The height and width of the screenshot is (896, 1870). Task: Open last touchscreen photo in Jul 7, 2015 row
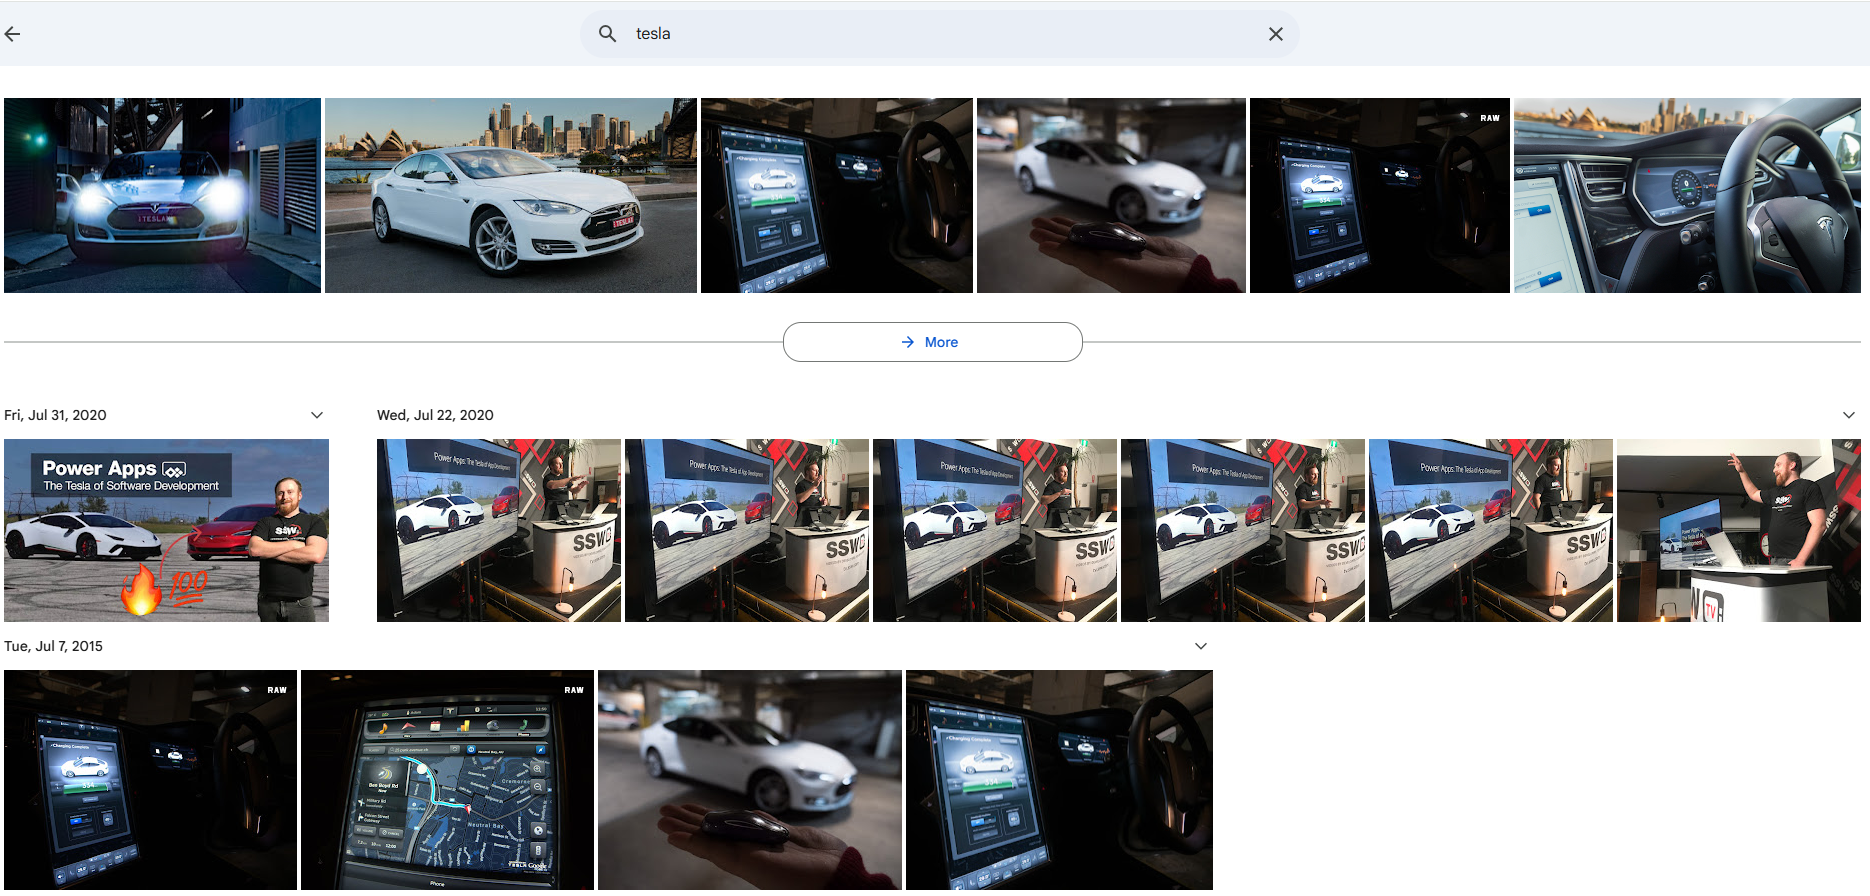tap(1058, 780)
